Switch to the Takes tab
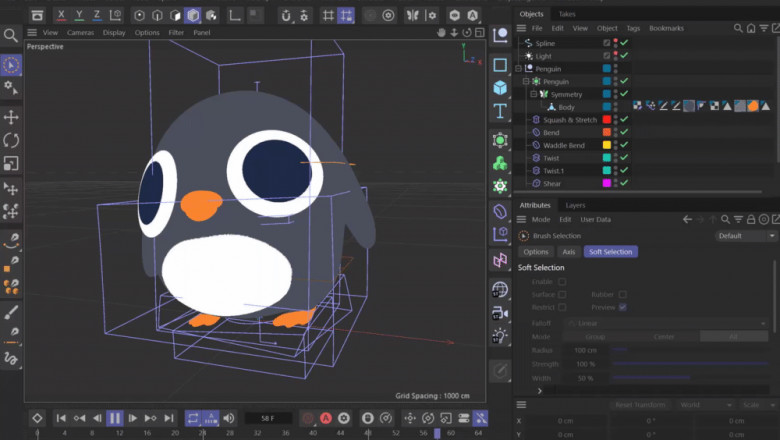This screenshot has height=440, width=780. pos(567,14)
